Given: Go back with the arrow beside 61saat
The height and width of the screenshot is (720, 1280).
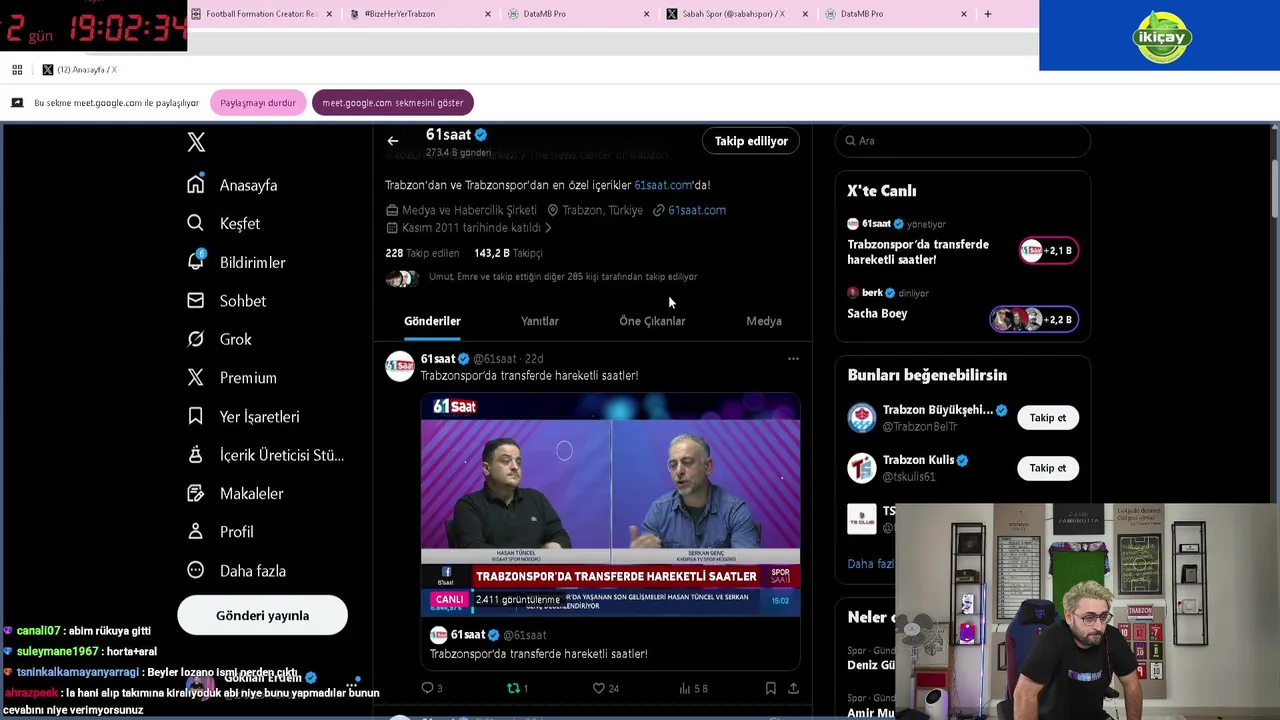Looking at the screenshot, I should point(392,141).
